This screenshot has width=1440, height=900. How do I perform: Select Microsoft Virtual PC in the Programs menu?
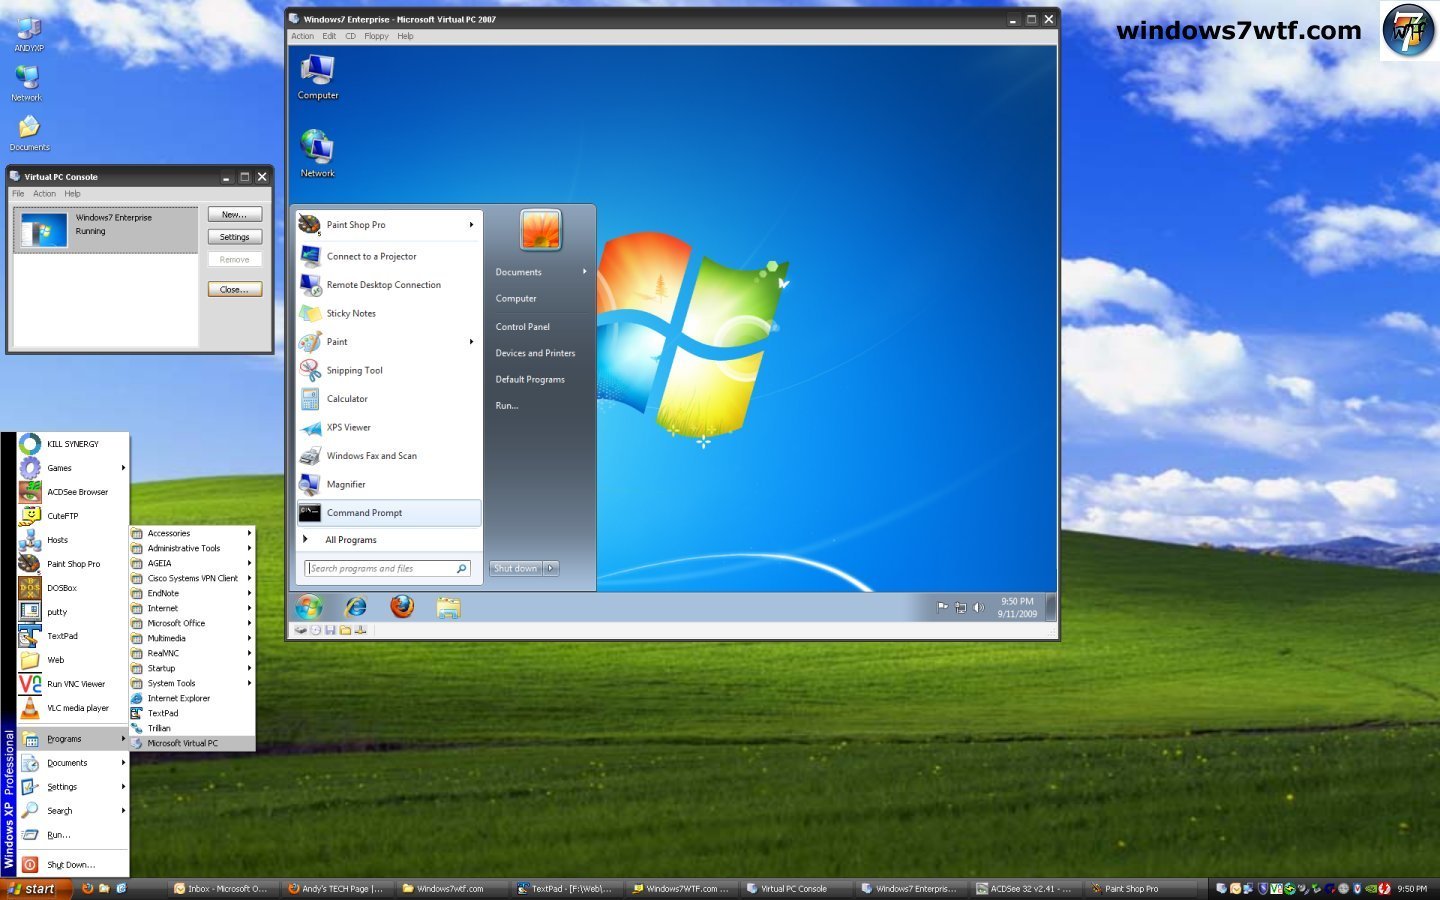pyautogui.click(x=192, y=744)
